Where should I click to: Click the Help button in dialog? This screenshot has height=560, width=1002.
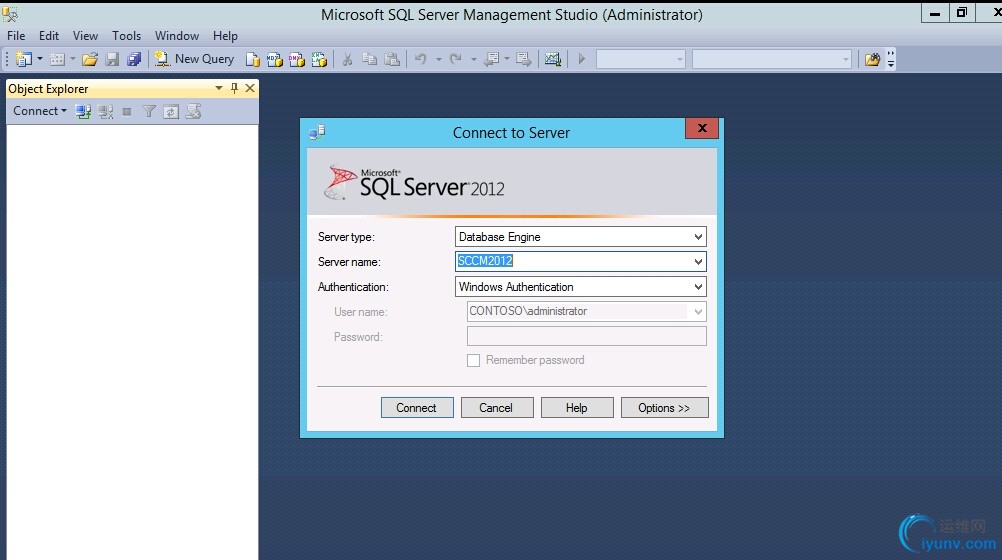[576, 408]
